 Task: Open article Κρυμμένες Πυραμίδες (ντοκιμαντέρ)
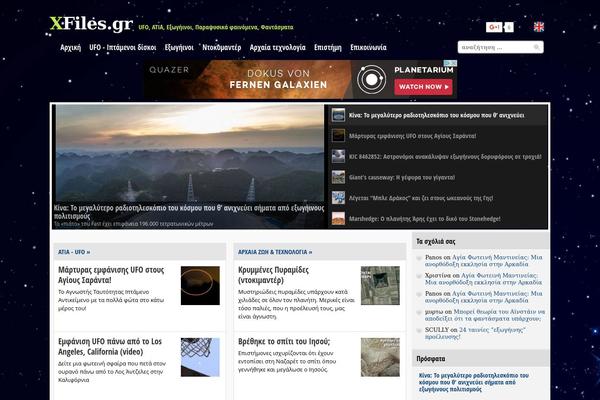(273, 275)
